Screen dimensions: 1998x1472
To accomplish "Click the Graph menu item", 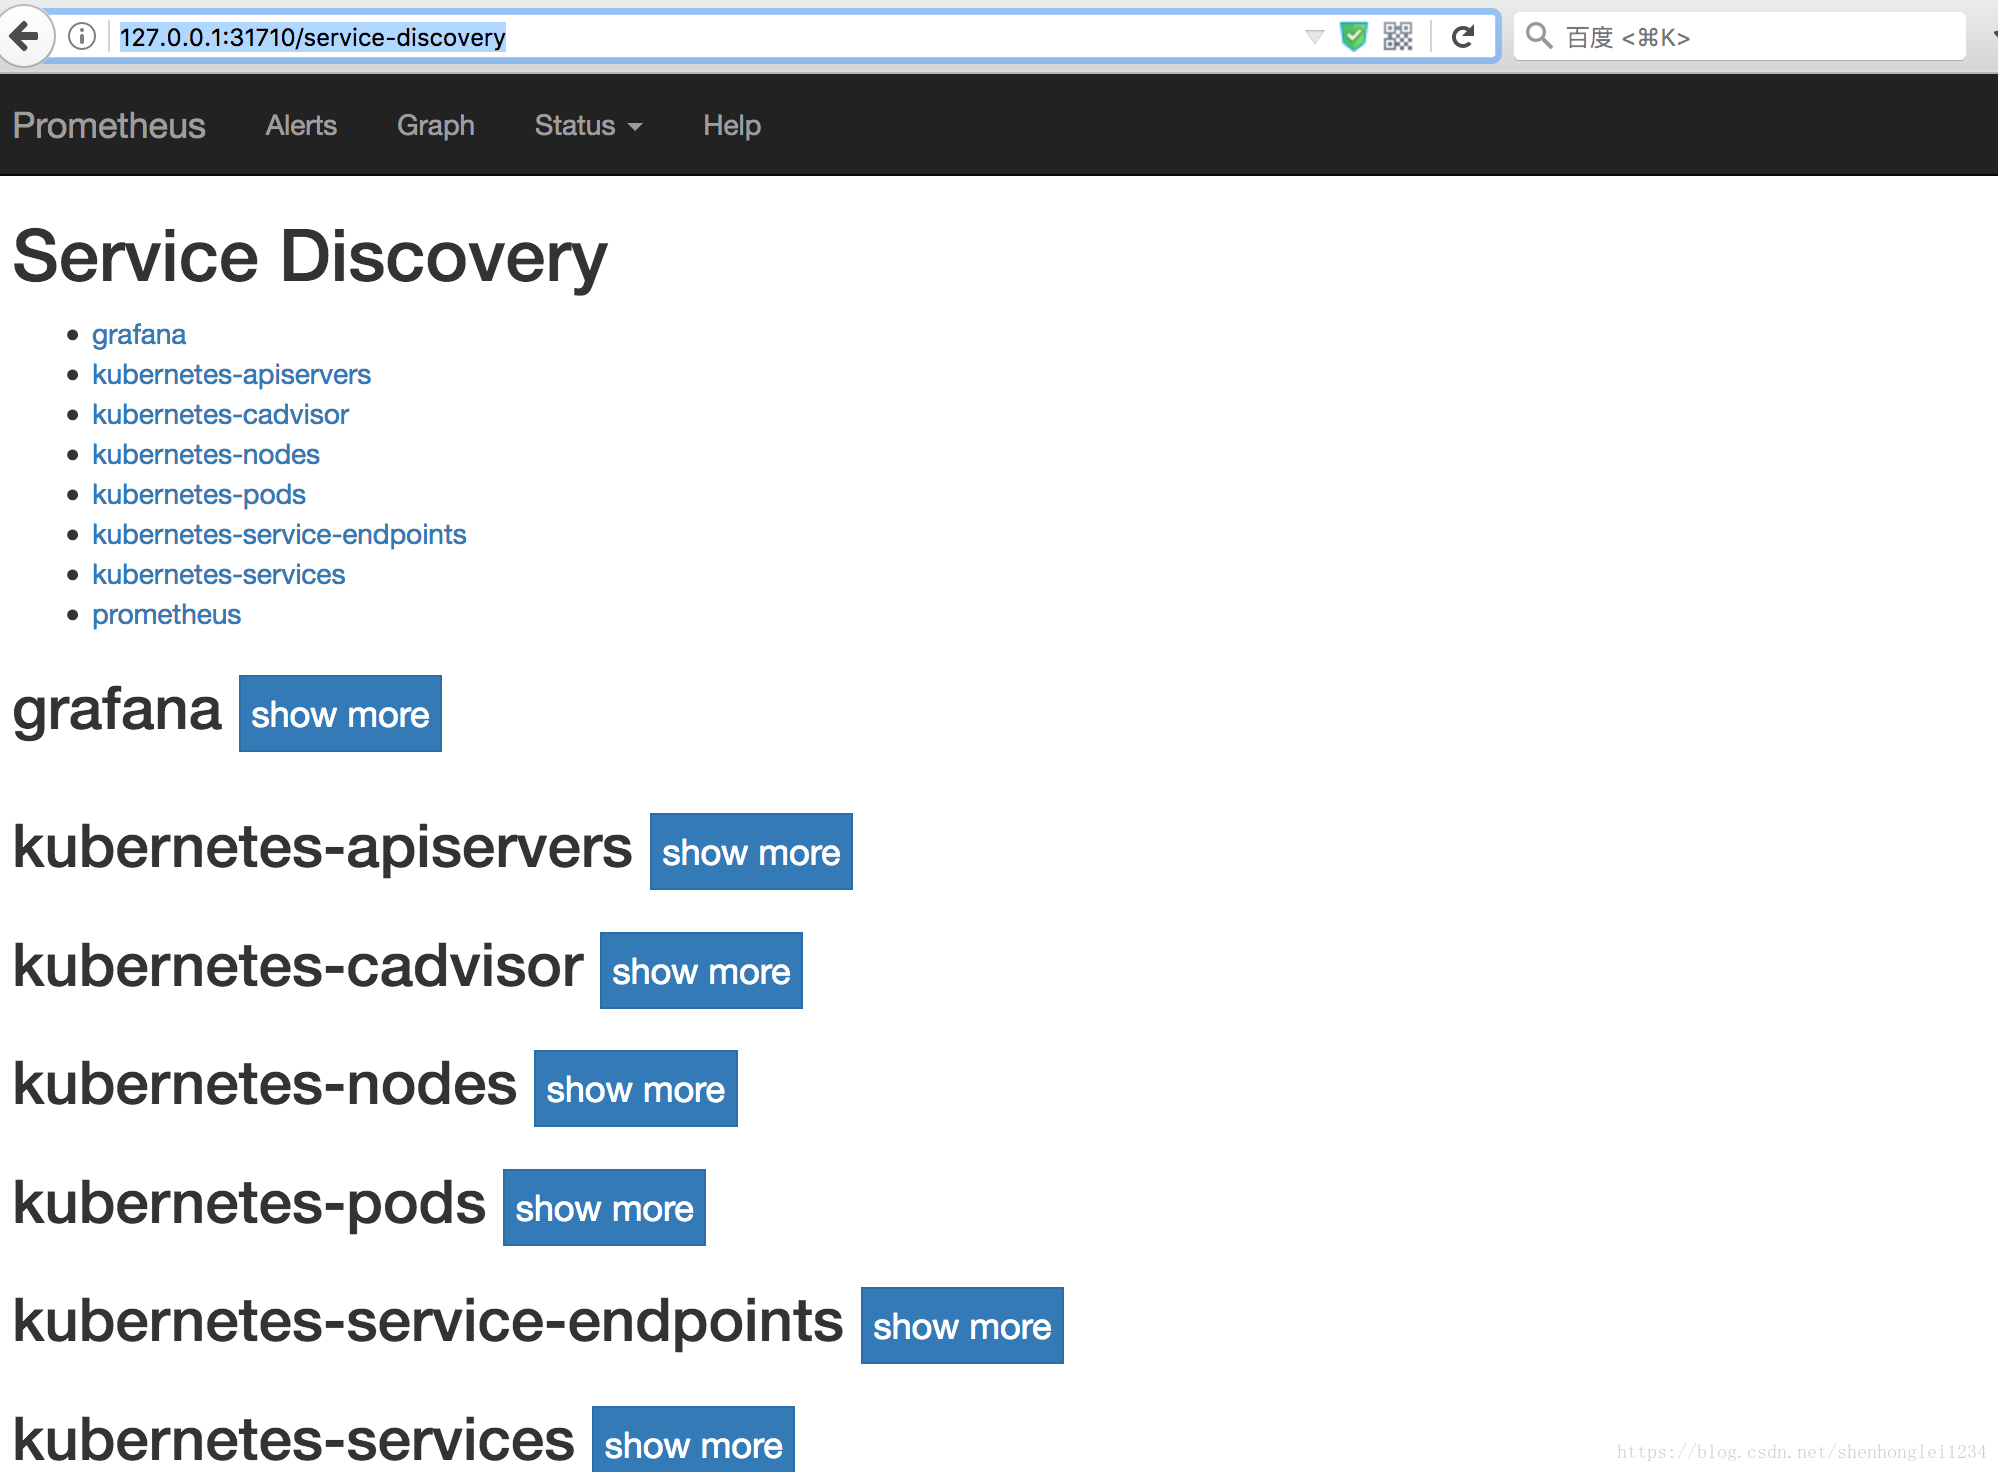I will coord(436,126).
